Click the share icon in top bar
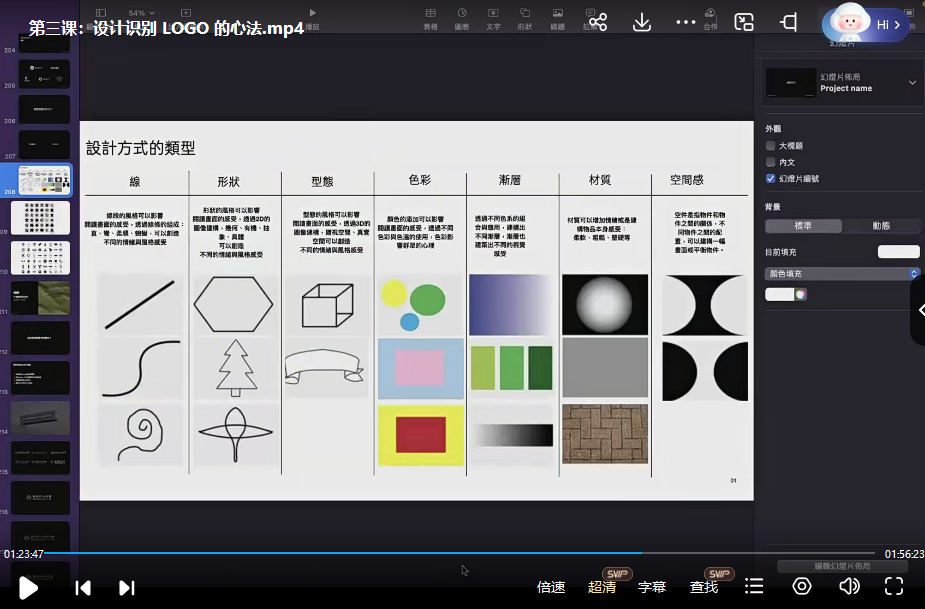 click(598, 23)
